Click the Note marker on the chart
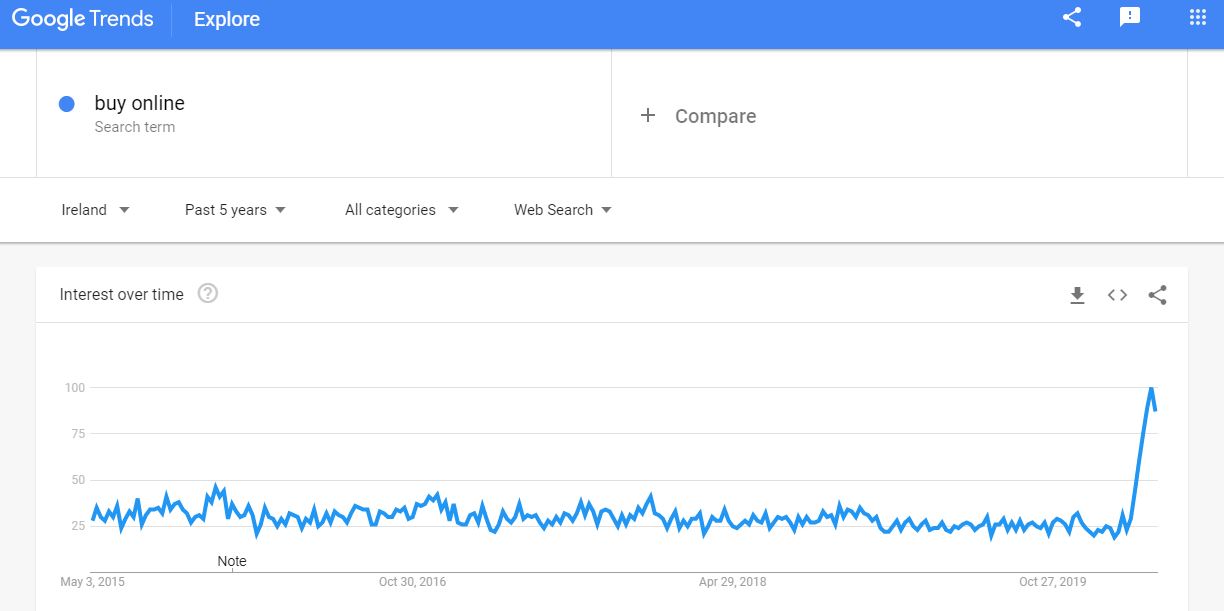1224x611 pixels. (232, 561)
